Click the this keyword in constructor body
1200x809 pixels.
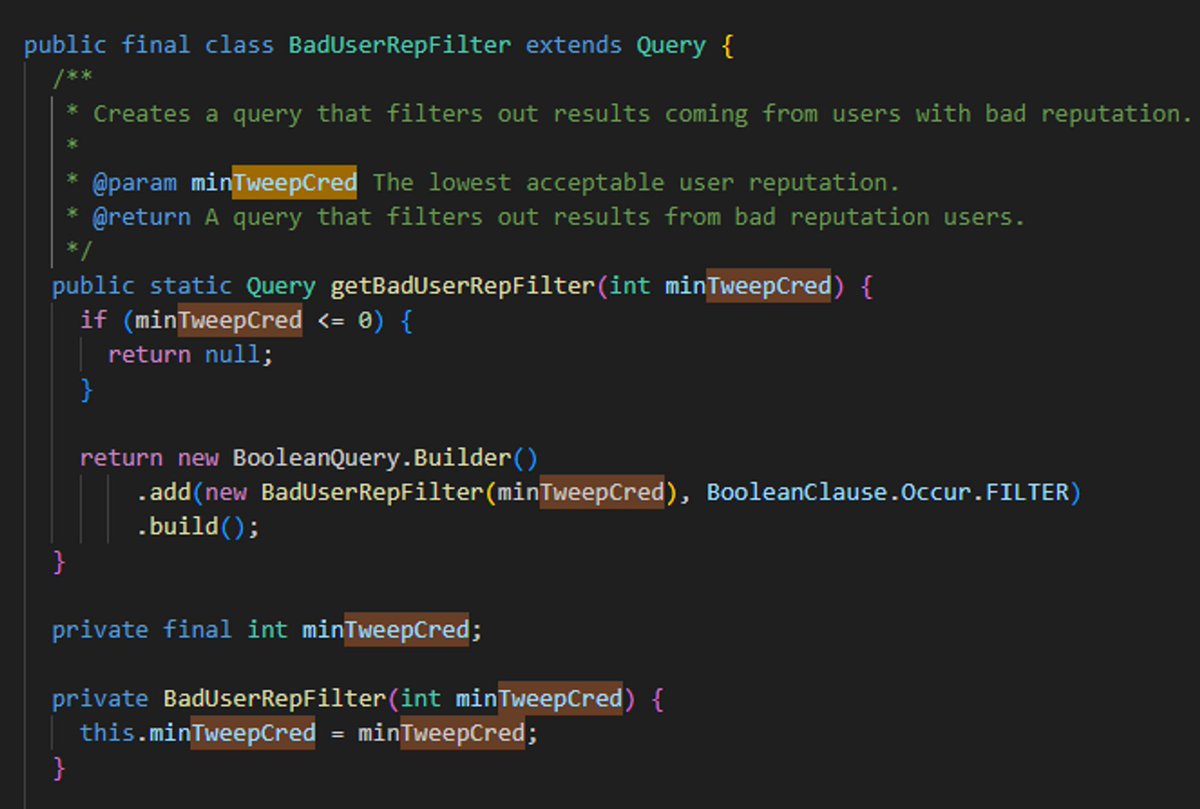point(107,733)
